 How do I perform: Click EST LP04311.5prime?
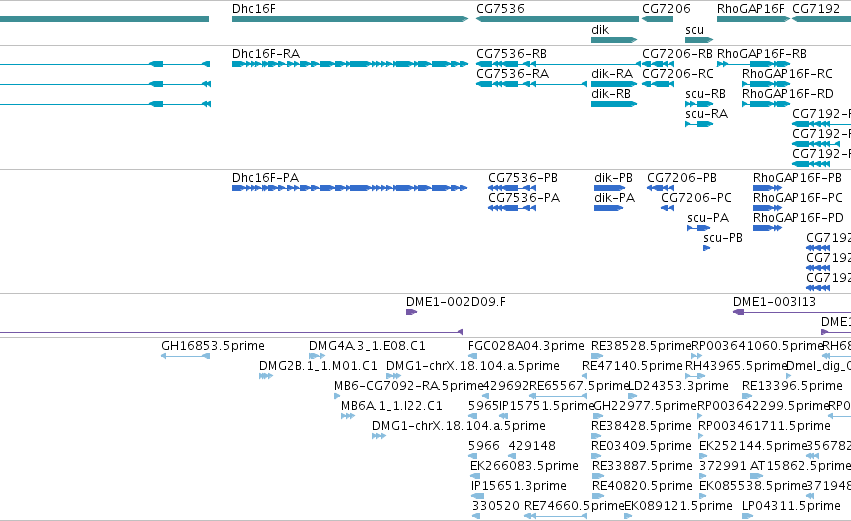click(747, 516)
